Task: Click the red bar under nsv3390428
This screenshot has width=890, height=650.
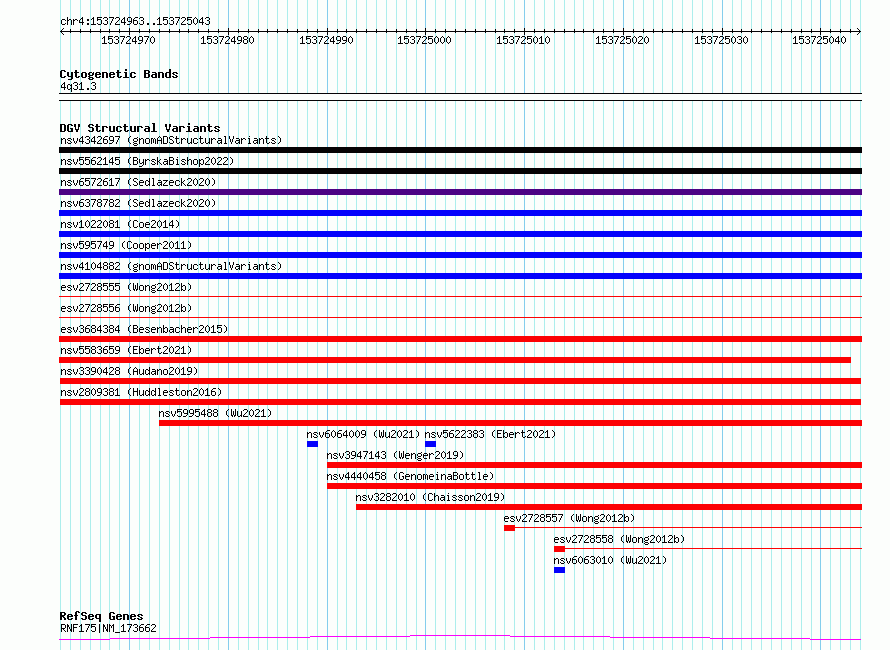Action: tap(460, 381)
